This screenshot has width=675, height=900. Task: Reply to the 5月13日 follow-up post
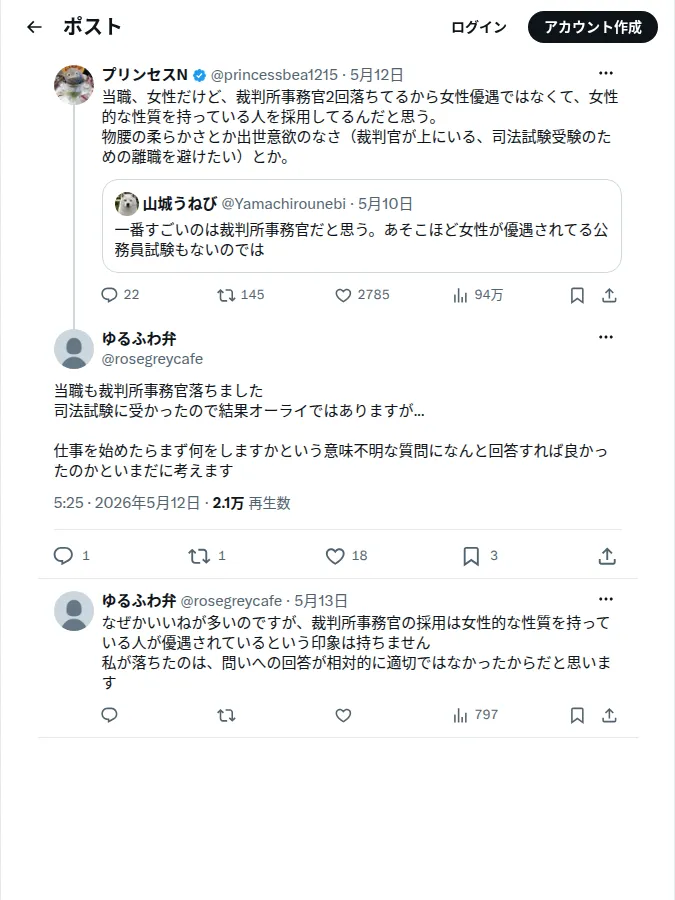coord(109,715)
